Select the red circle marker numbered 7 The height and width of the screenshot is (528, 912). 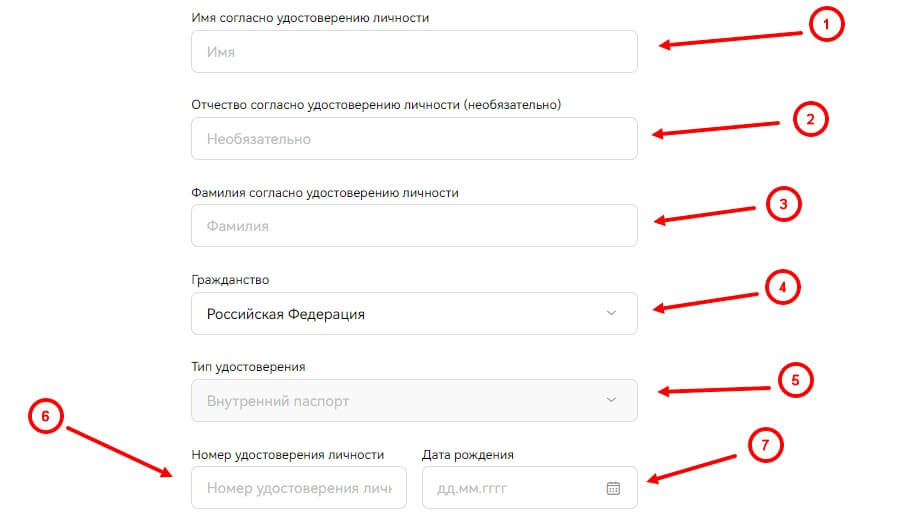[x=764, y=447]
